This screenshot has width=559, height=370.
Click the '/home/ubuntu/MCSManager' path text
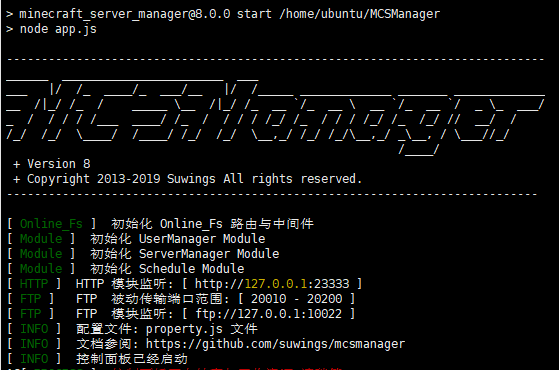[360, 14]
